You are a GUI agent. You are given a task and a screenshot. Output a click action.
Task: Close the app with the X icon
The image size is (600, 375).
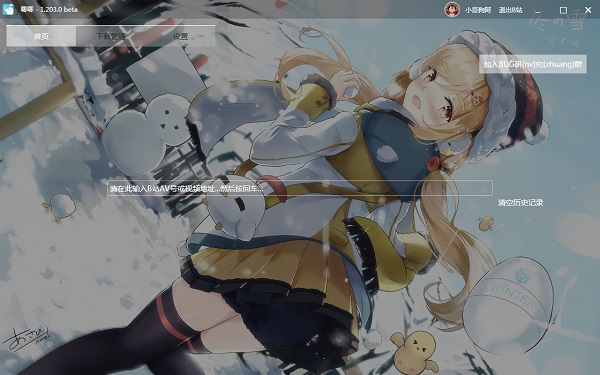coord(588,10)
